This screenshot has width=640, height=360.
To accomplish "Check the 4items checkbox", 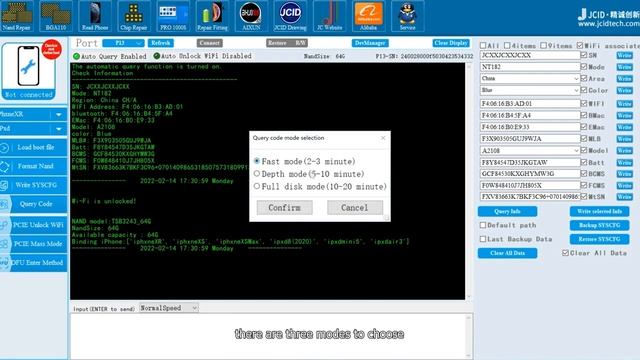I will (x=507, y=45).
